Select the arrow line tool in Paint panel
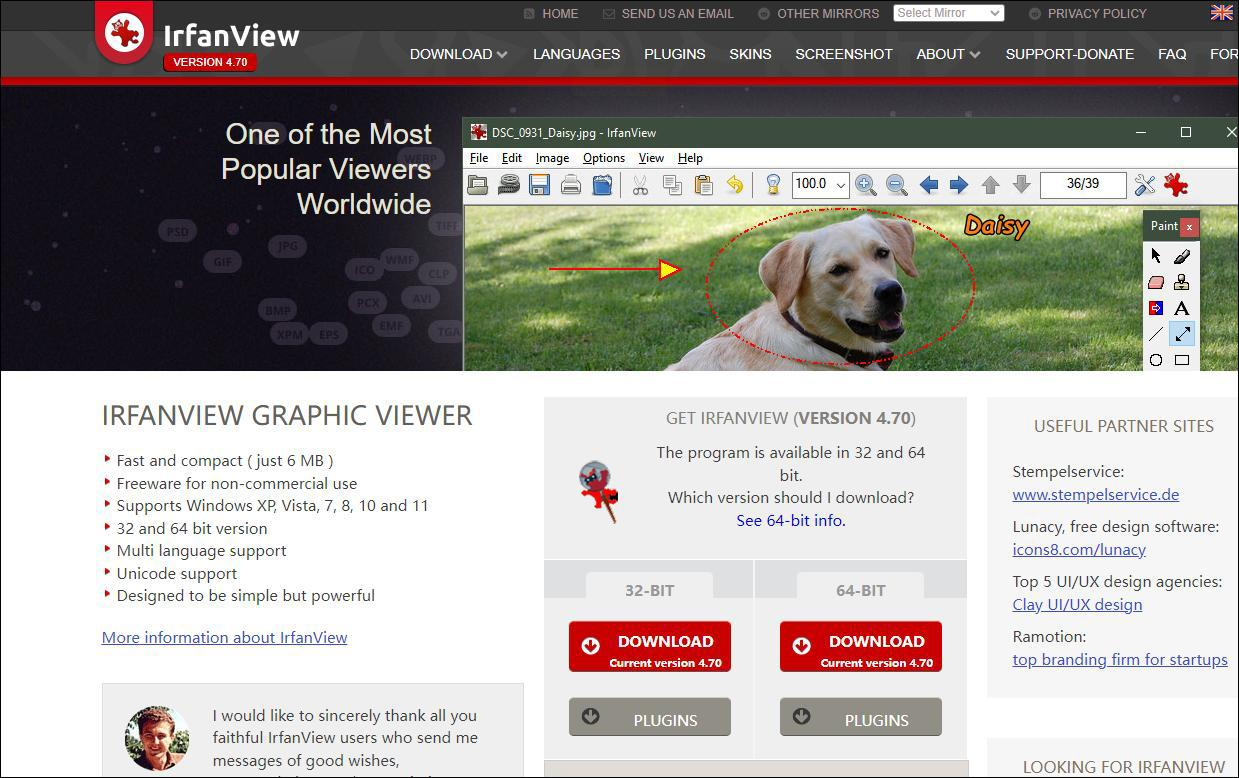The image size is (1239, 778). 1182,334
